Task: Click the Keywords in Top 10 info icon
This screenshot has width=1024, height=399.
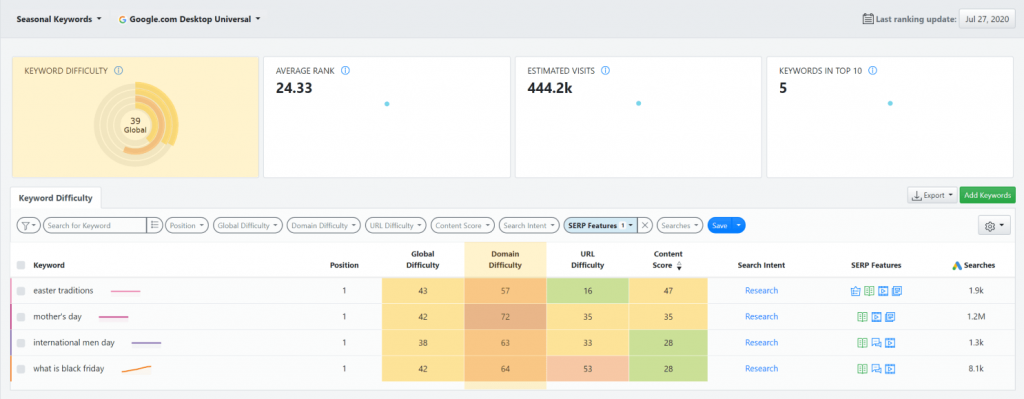Action: (872, 71)
